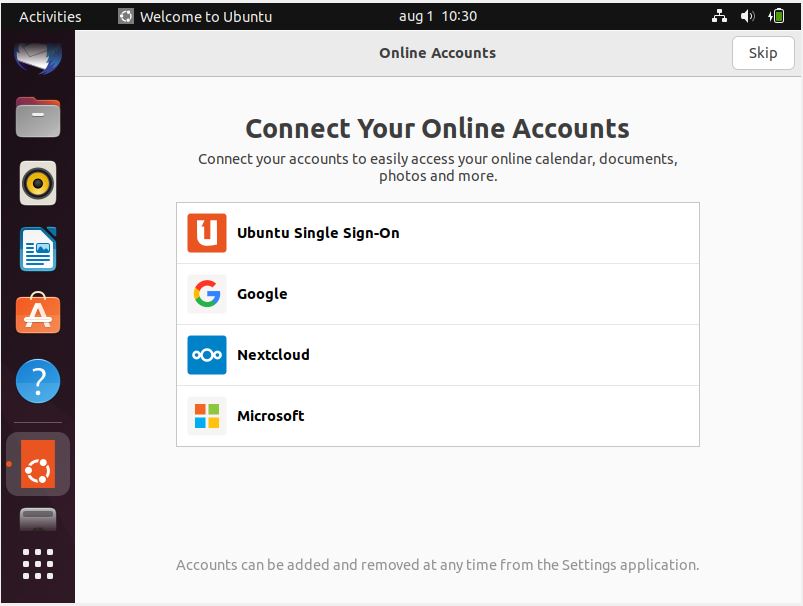This screenshot has width=803, height=606.
Task: Open the Activities overview
Action: tap(50, 16)
